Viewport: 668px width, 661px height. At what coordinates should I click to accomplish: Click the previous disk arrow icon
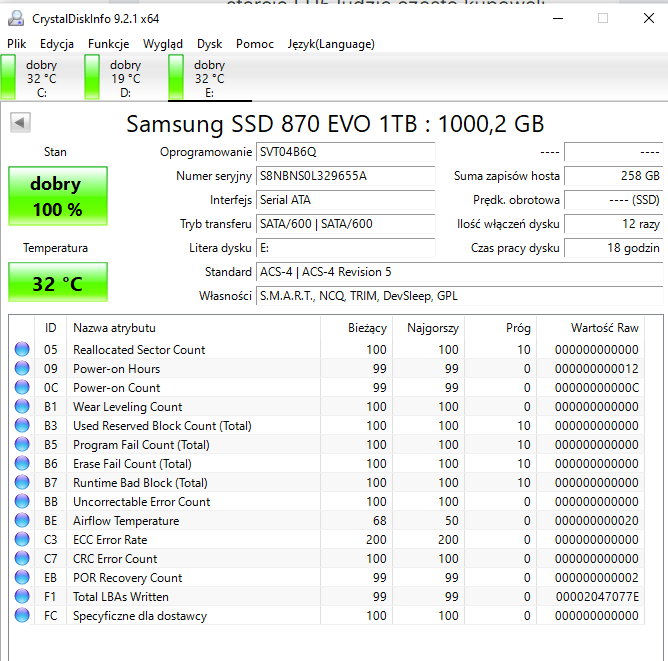click(x=20, y=123)
